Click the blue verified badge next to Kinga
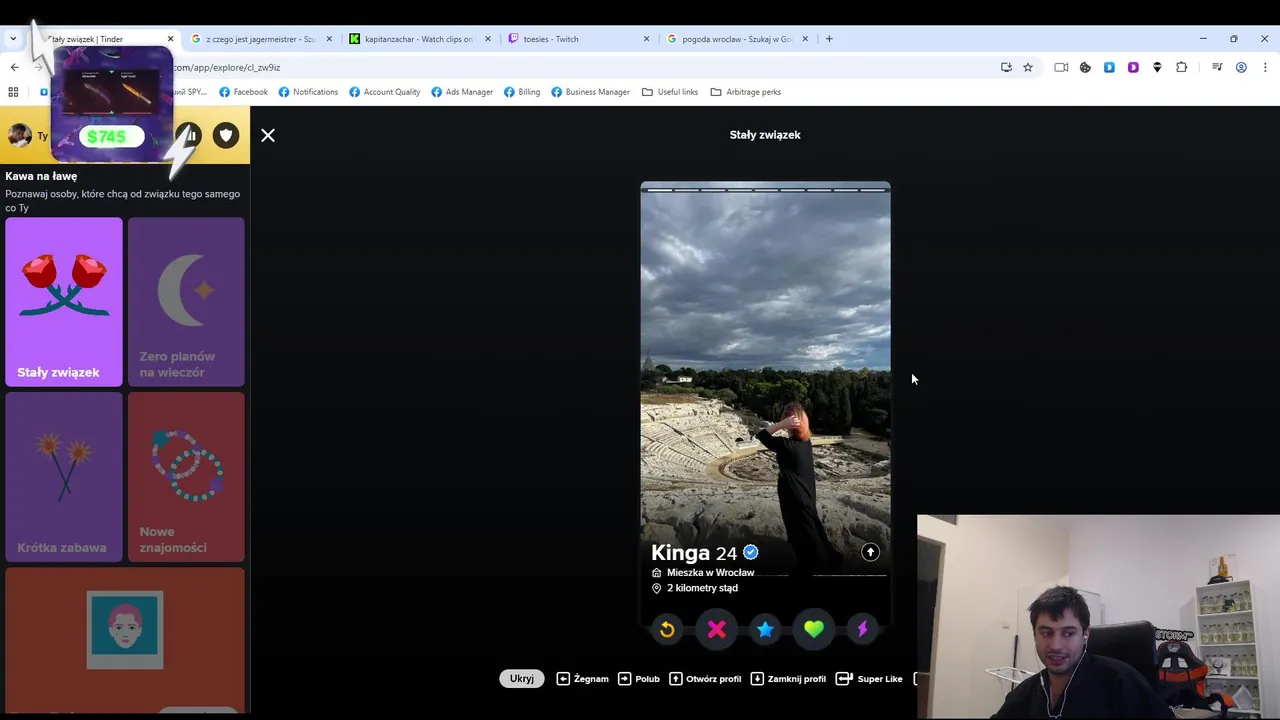Screen dimensions: 1280x720 pos(751,552)
